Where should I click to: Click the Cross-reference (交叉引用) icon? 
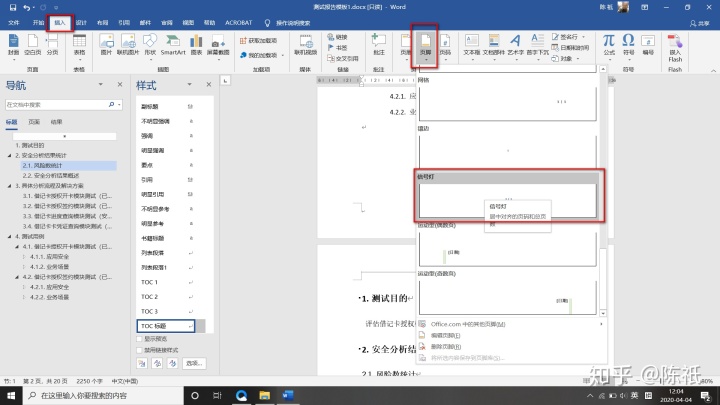(x=331, y=58)
